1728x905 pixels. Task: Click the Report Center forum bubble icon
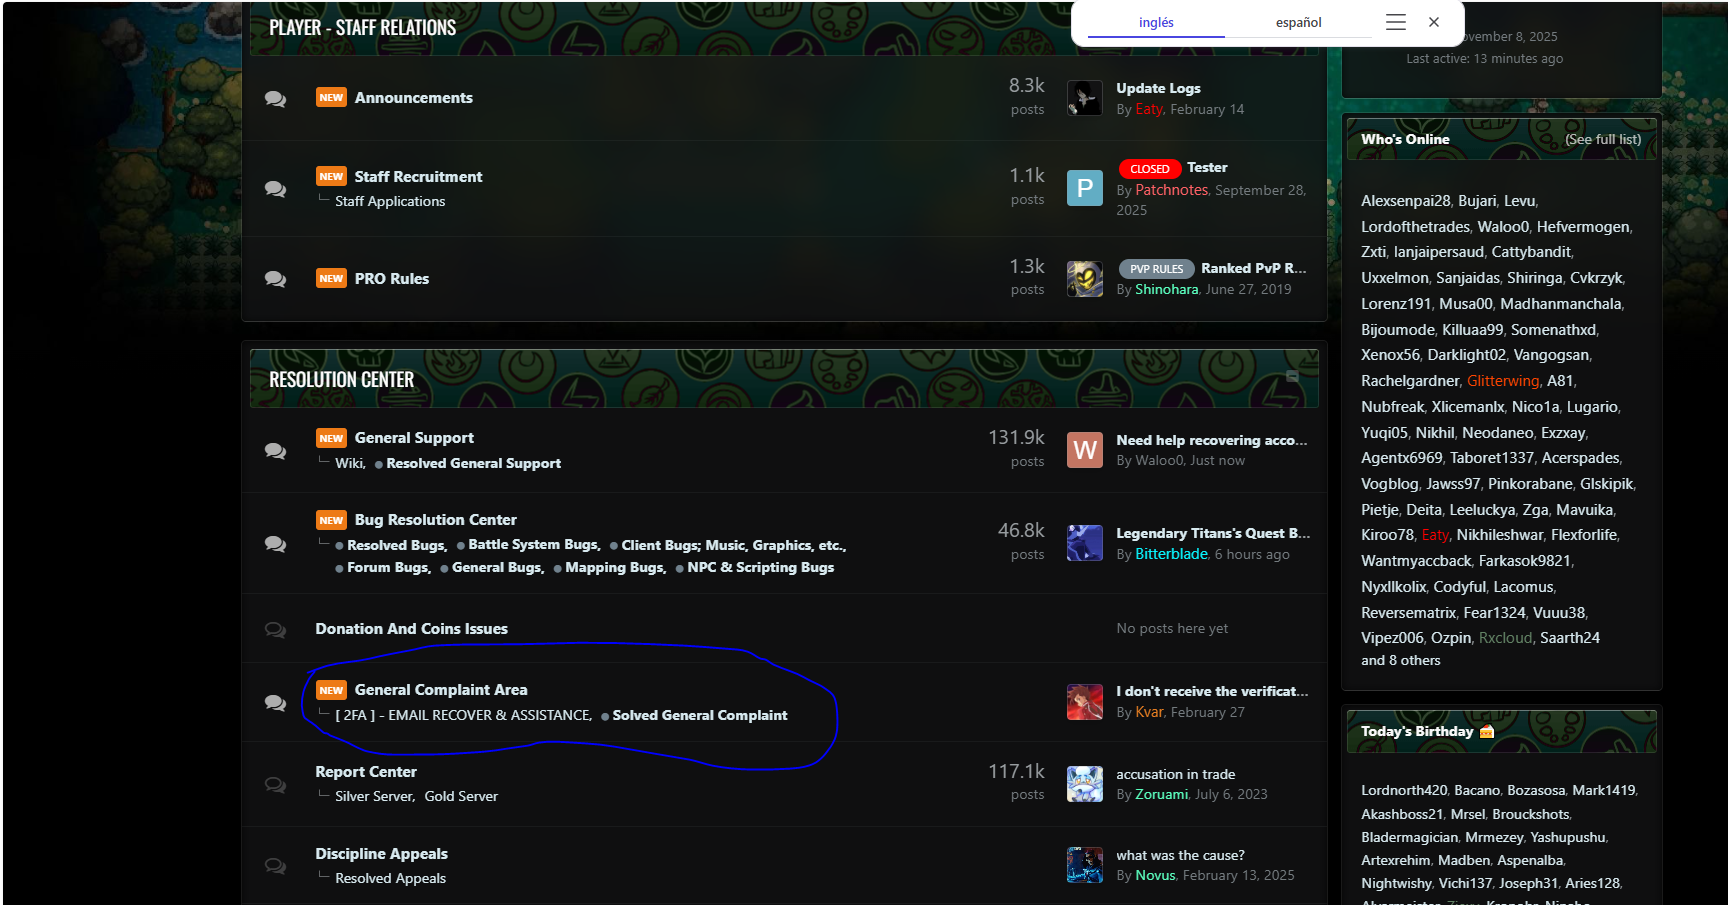pos(275,784)
